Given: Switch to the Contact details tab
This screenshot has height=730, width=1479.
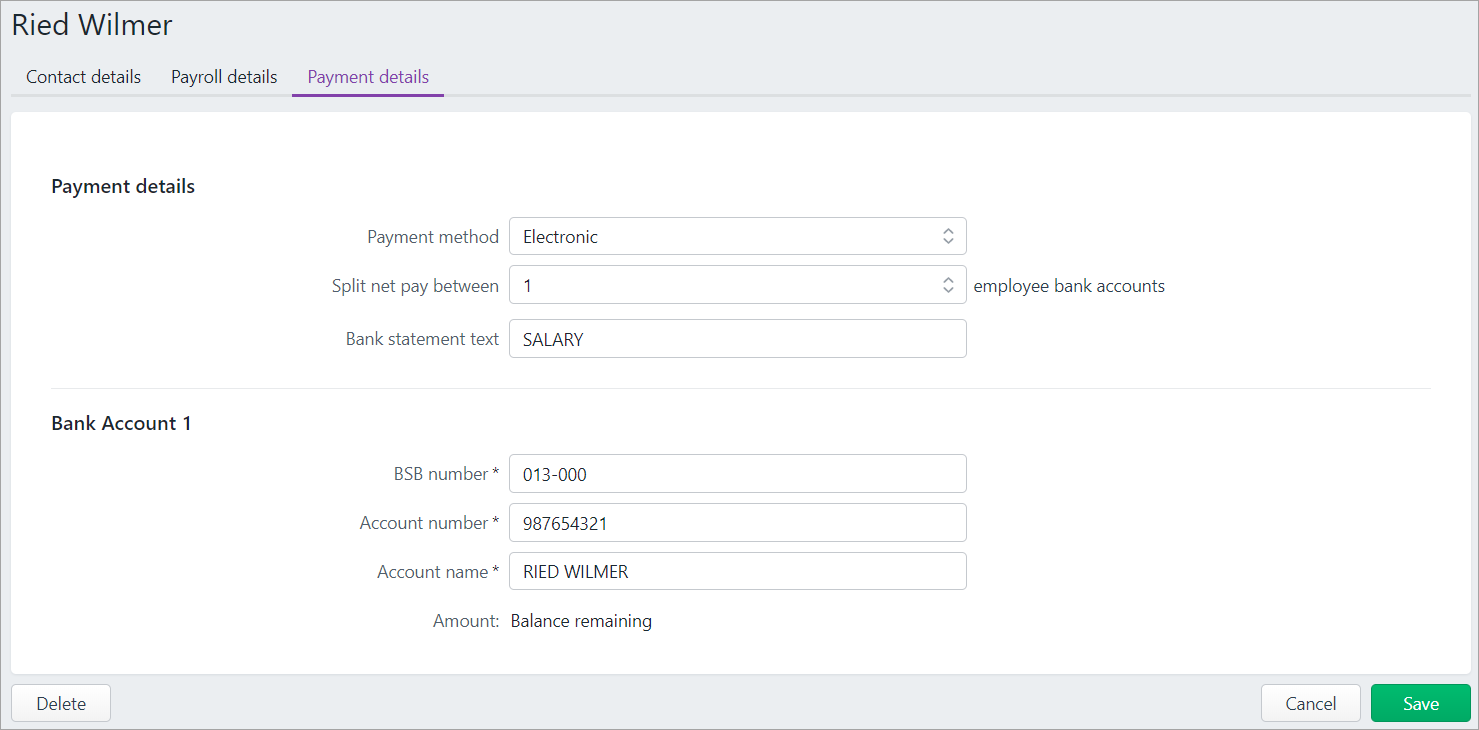Looking at the screenshot, I should (x=83, y=76).
